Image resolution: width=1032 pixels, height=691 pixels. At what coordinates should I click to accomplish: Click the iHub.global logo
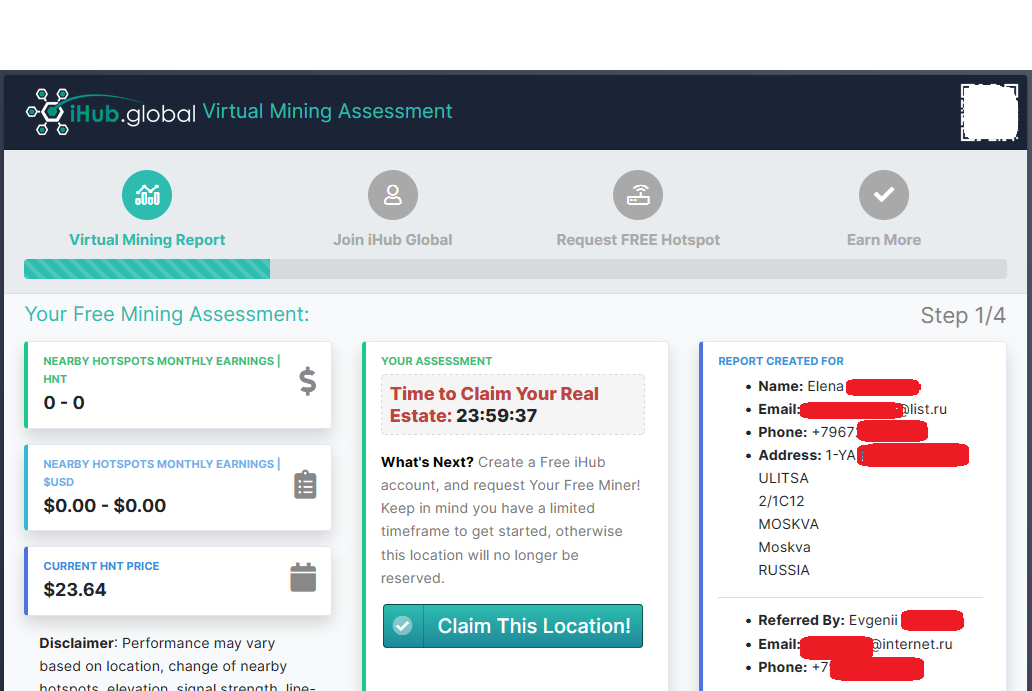(111, 112)
